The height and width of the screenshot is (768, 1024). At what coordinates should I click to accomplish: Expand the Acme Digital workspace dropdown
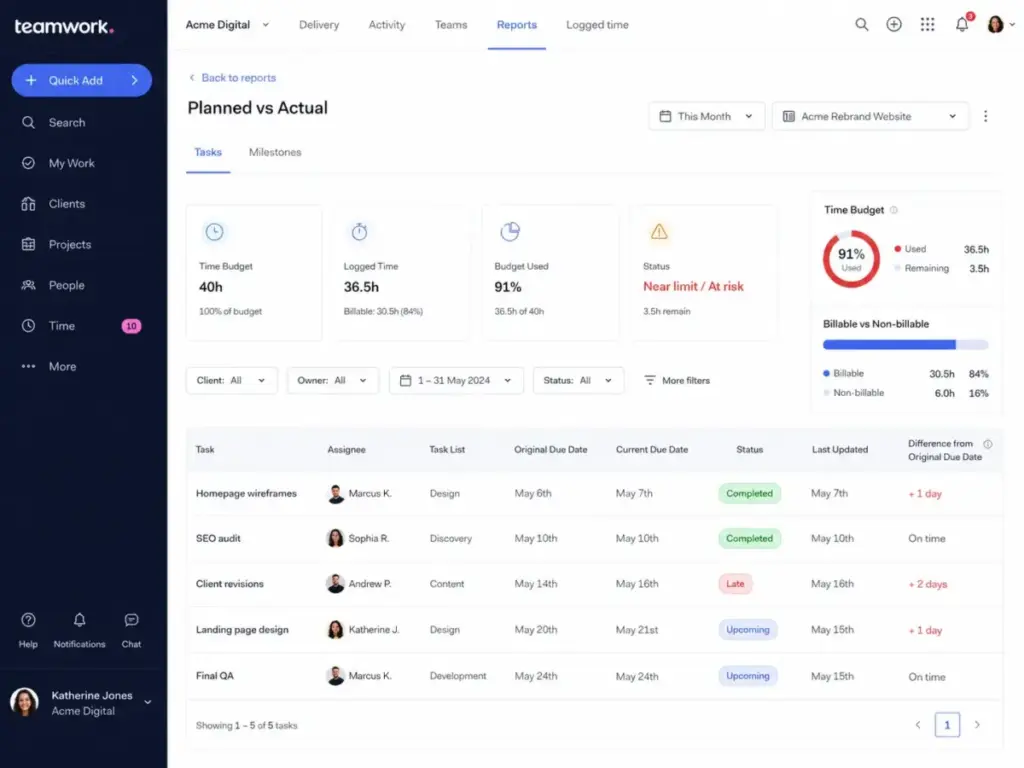coord(227,25)
